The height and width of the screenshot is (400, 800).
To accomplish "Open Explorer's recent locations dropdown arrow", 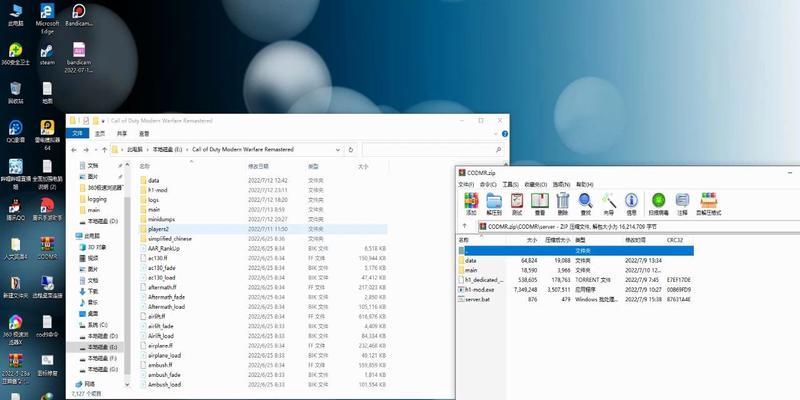I will tap(95, 150).
